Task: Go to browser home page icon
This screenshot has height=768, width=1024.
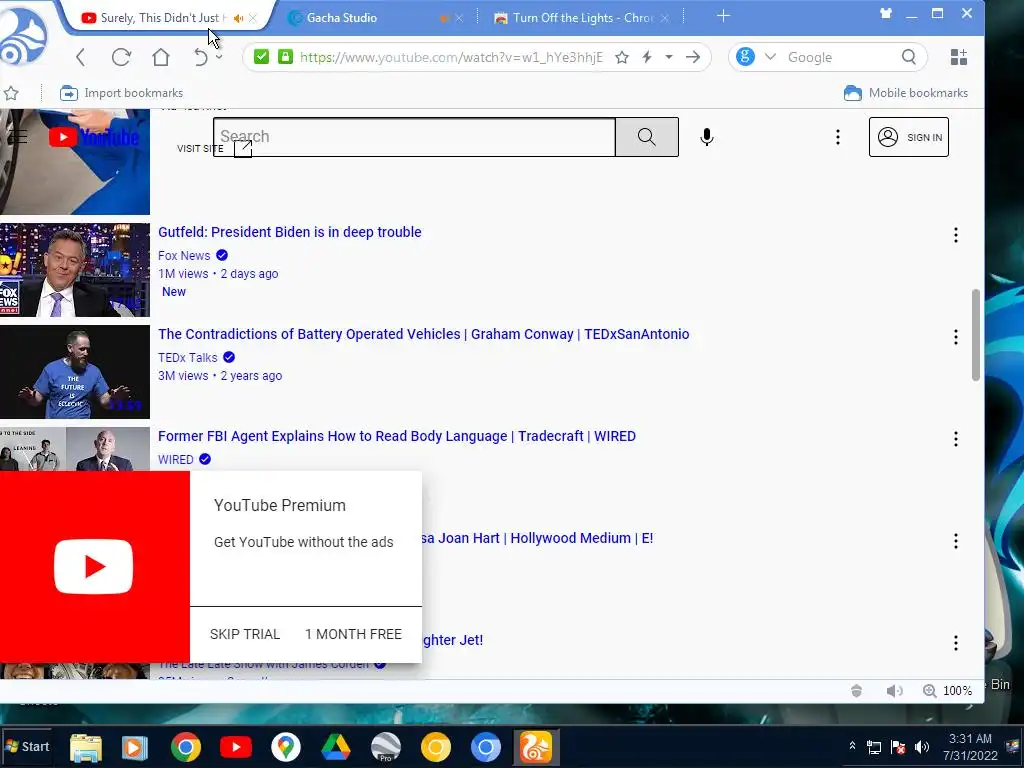Action: coord(161,57)
